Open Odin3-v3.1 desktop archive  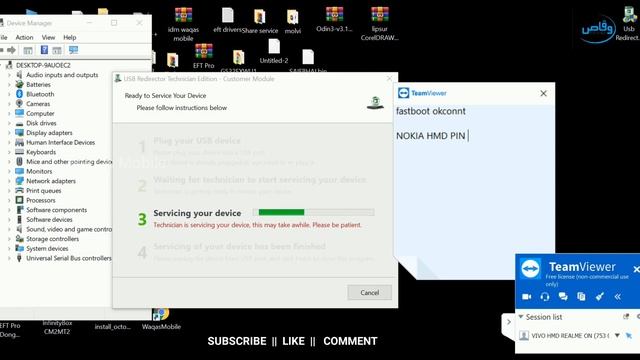pyautogui.click(x=334, y=19)
